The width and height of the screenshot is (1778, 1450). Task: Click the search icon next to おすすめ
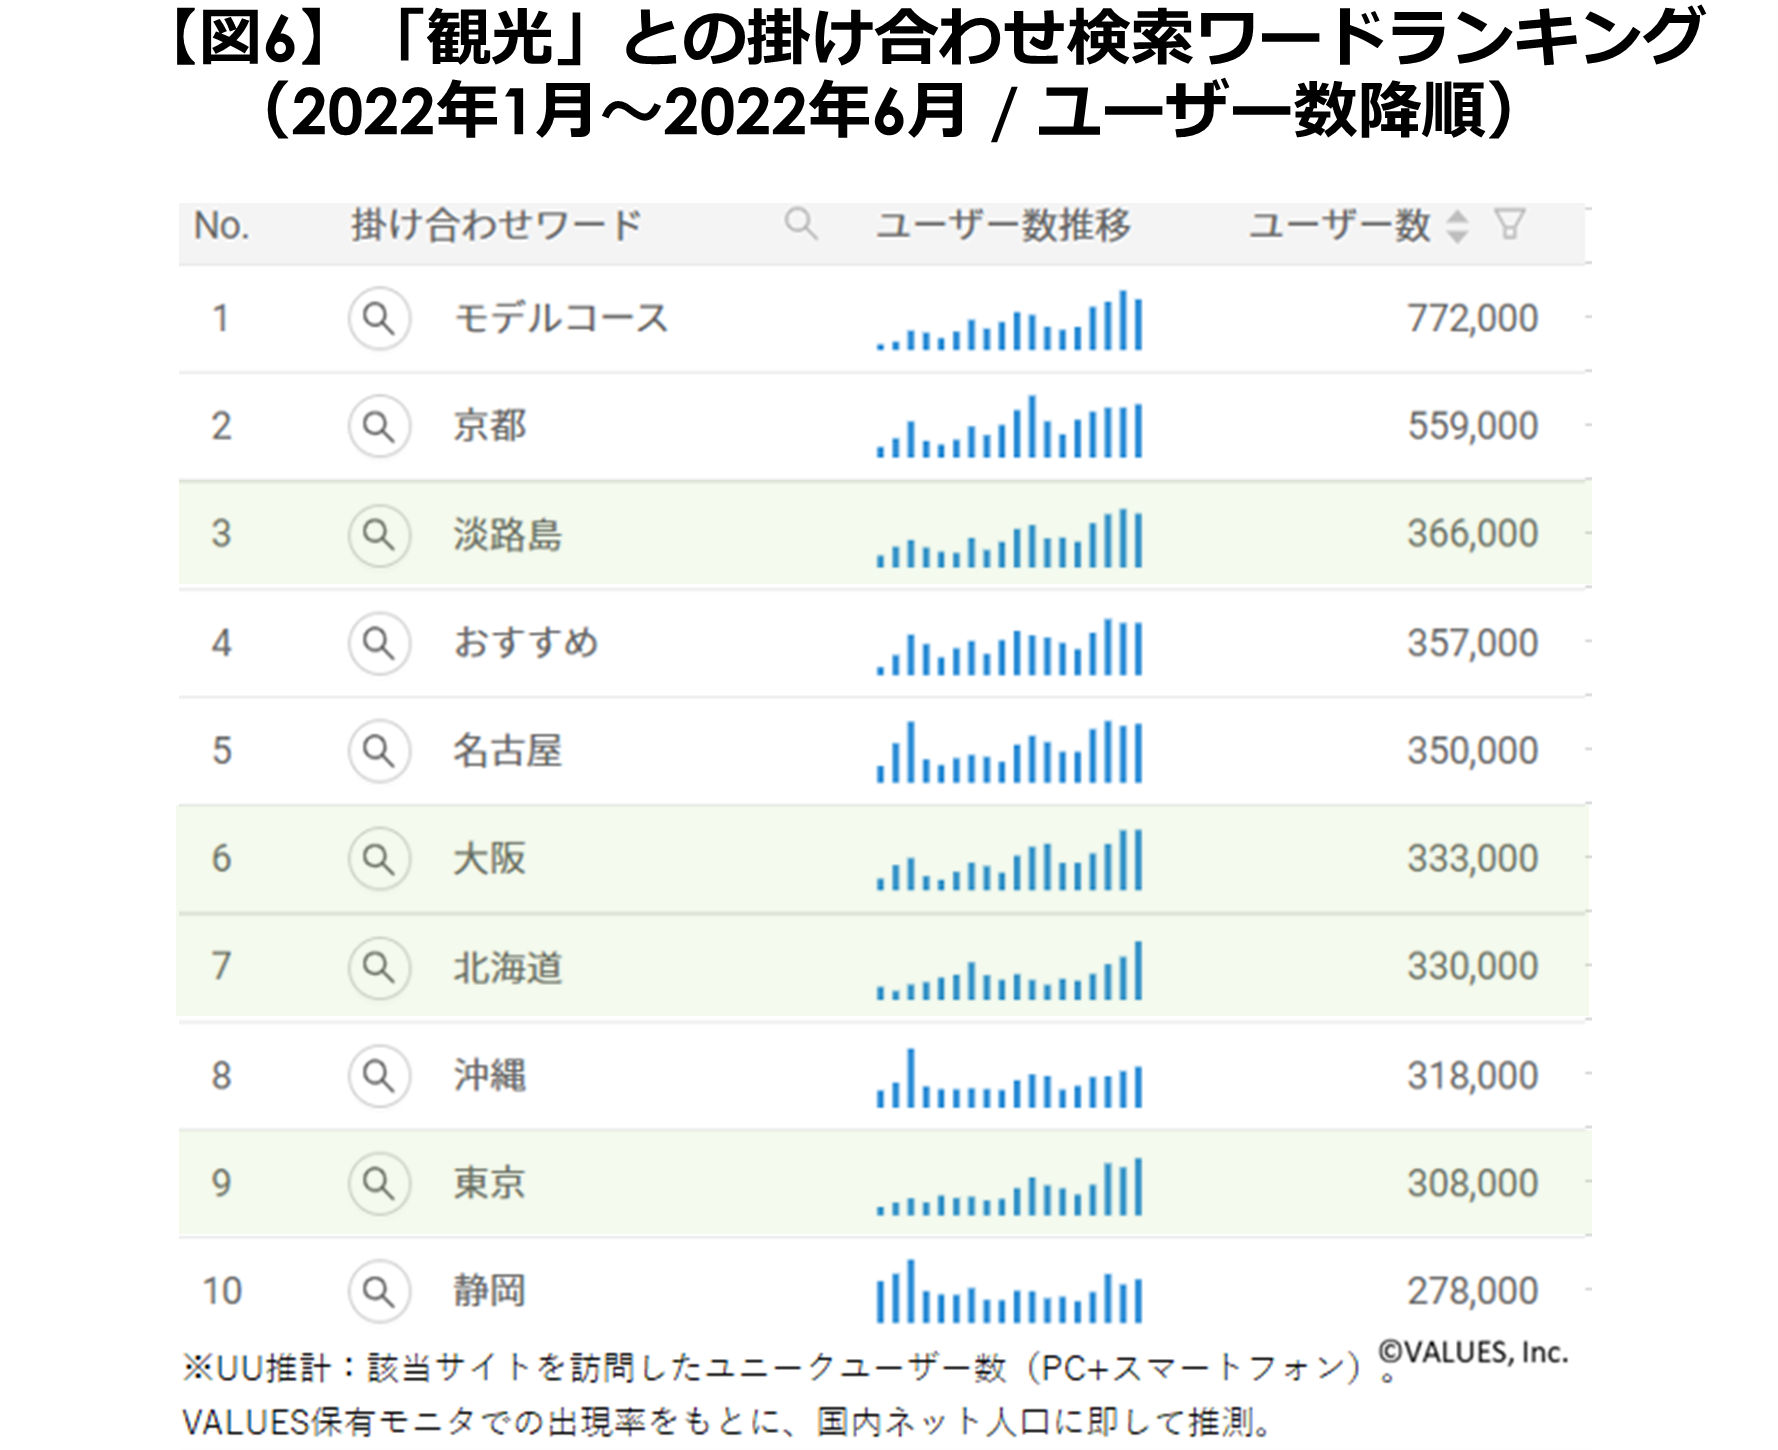379,643
